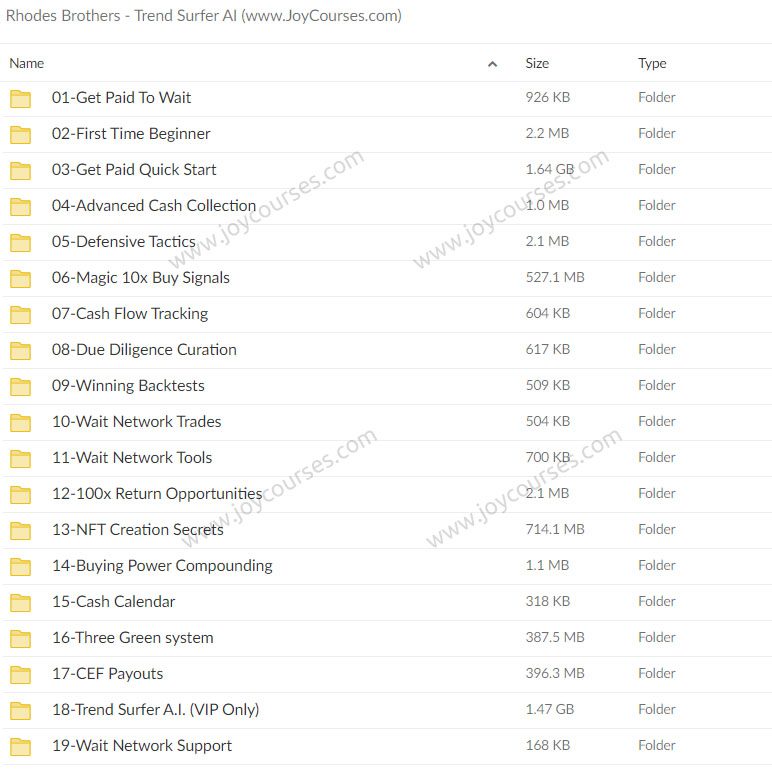Click the folder icon beside 02-First Time Beginner
772x776 pixels.
[20, 135]
